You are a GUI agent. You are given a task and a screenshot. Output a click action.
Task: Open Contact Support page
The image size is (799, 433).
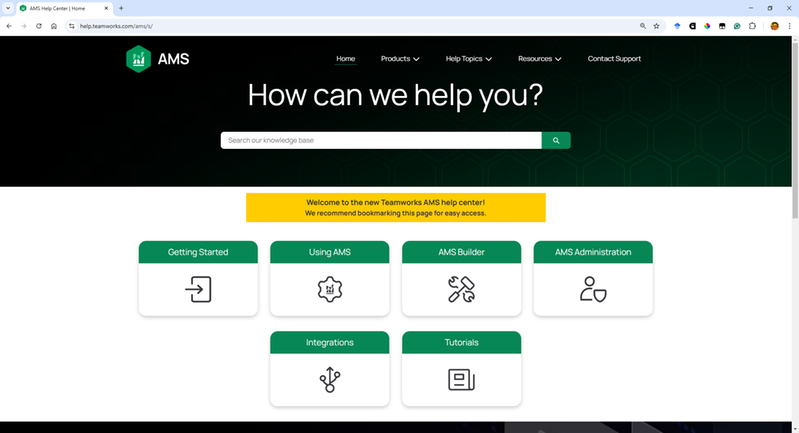click(x=614, y=59)
